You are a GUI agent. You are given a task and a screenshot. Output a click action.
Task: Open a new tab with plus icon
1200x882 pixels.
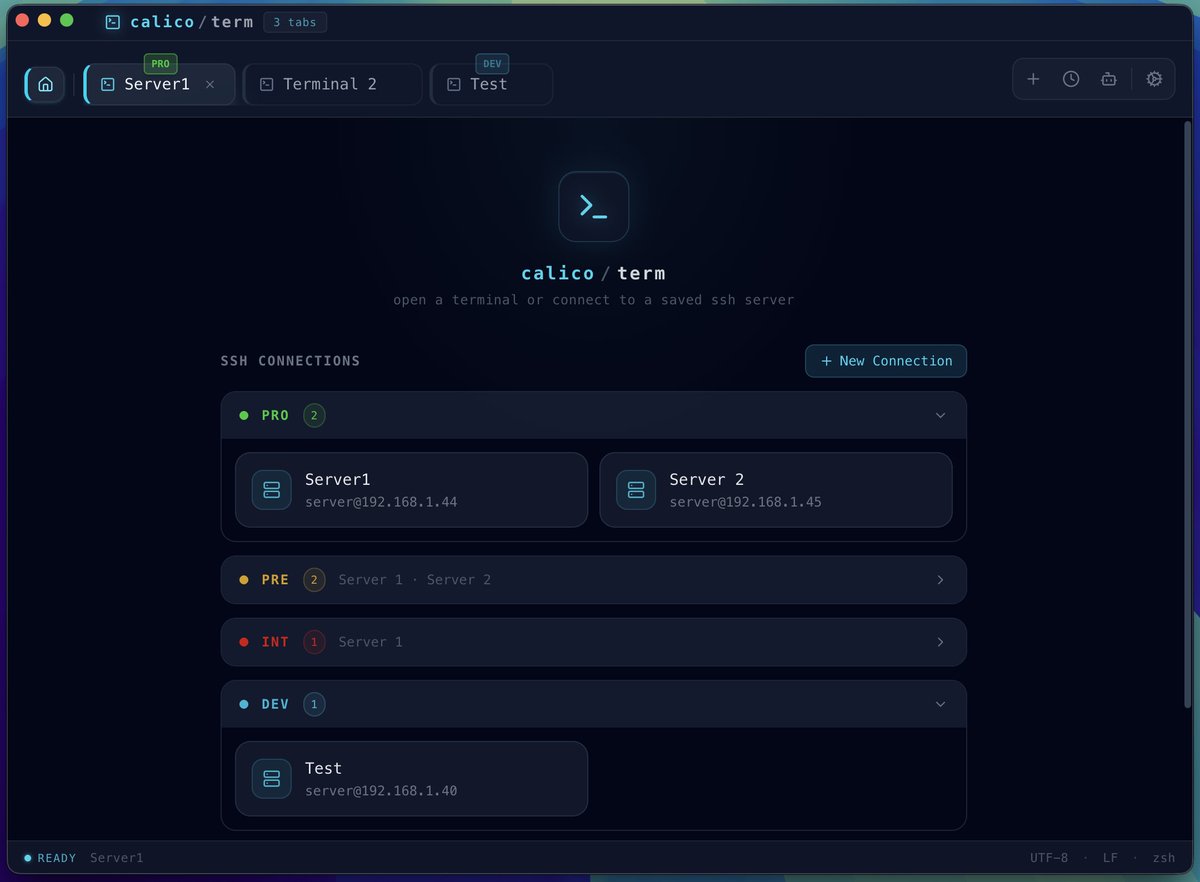[x=1033, y=79]
